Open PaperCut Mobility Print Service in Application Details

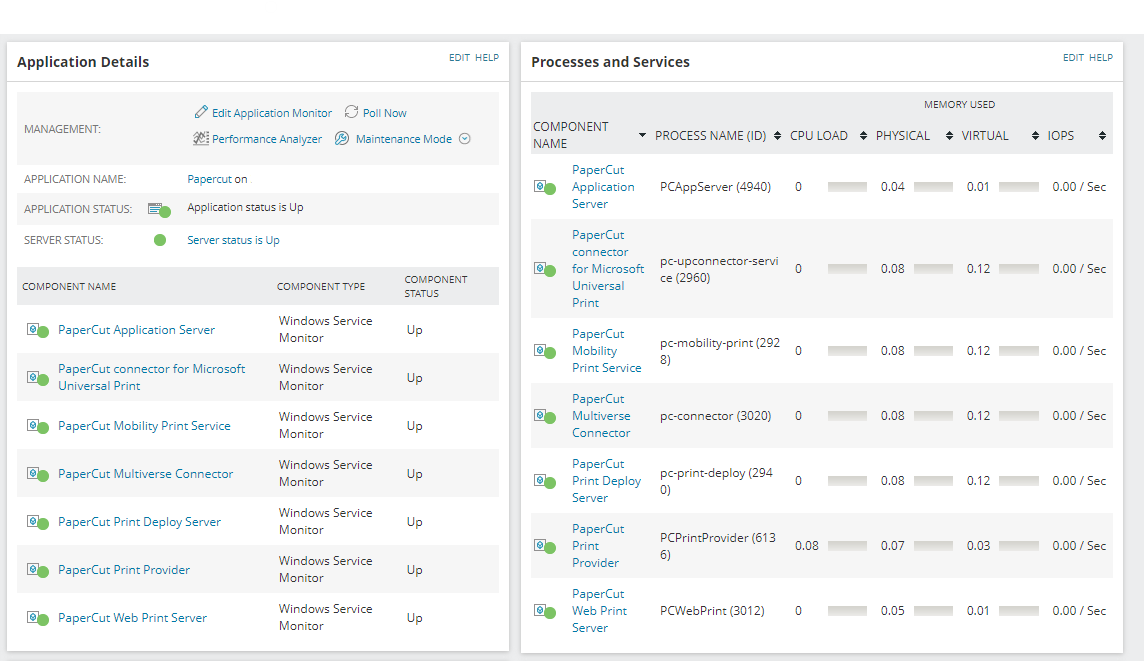click(x=144, y=426)
